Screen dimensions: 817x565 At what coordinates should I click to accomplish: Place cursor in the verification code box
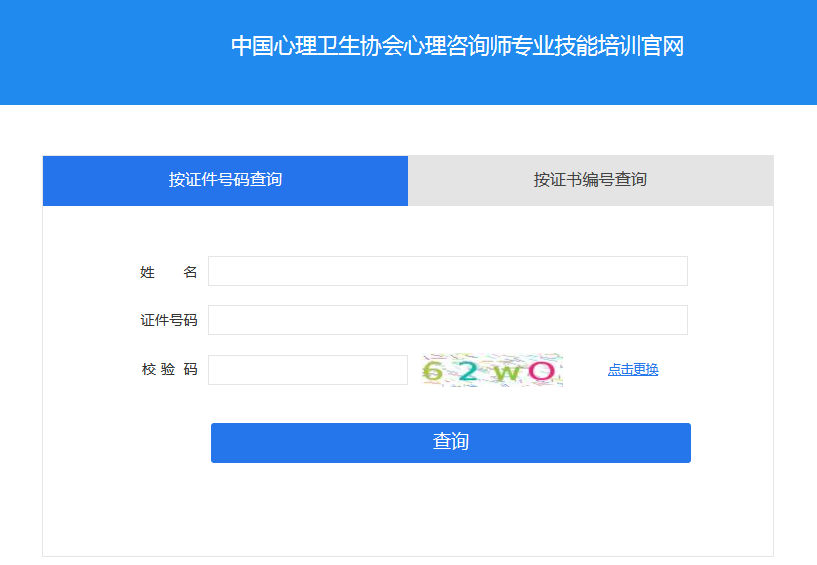click(307, 370)
